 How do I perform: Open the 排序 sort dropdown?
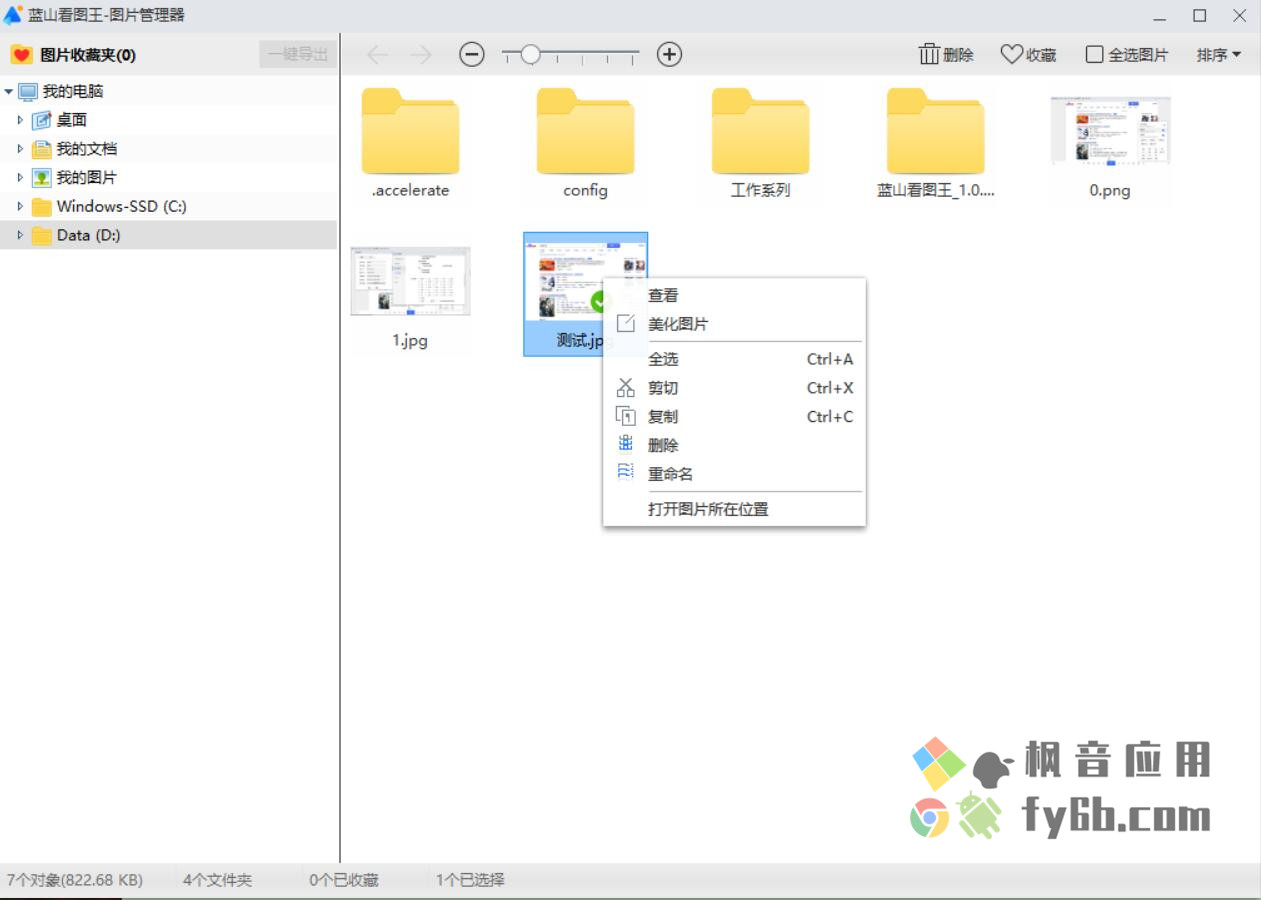click(1218, 55)
